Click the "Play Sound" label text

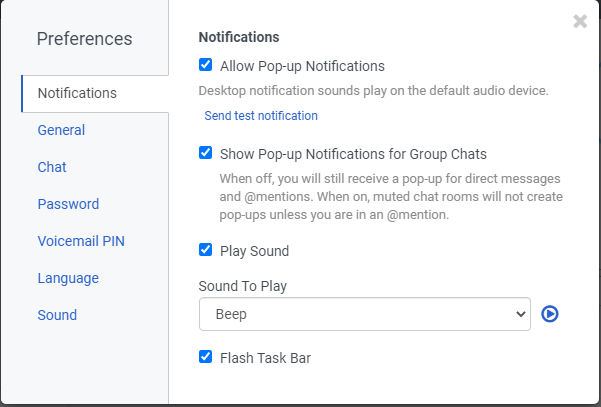[254, 251]
